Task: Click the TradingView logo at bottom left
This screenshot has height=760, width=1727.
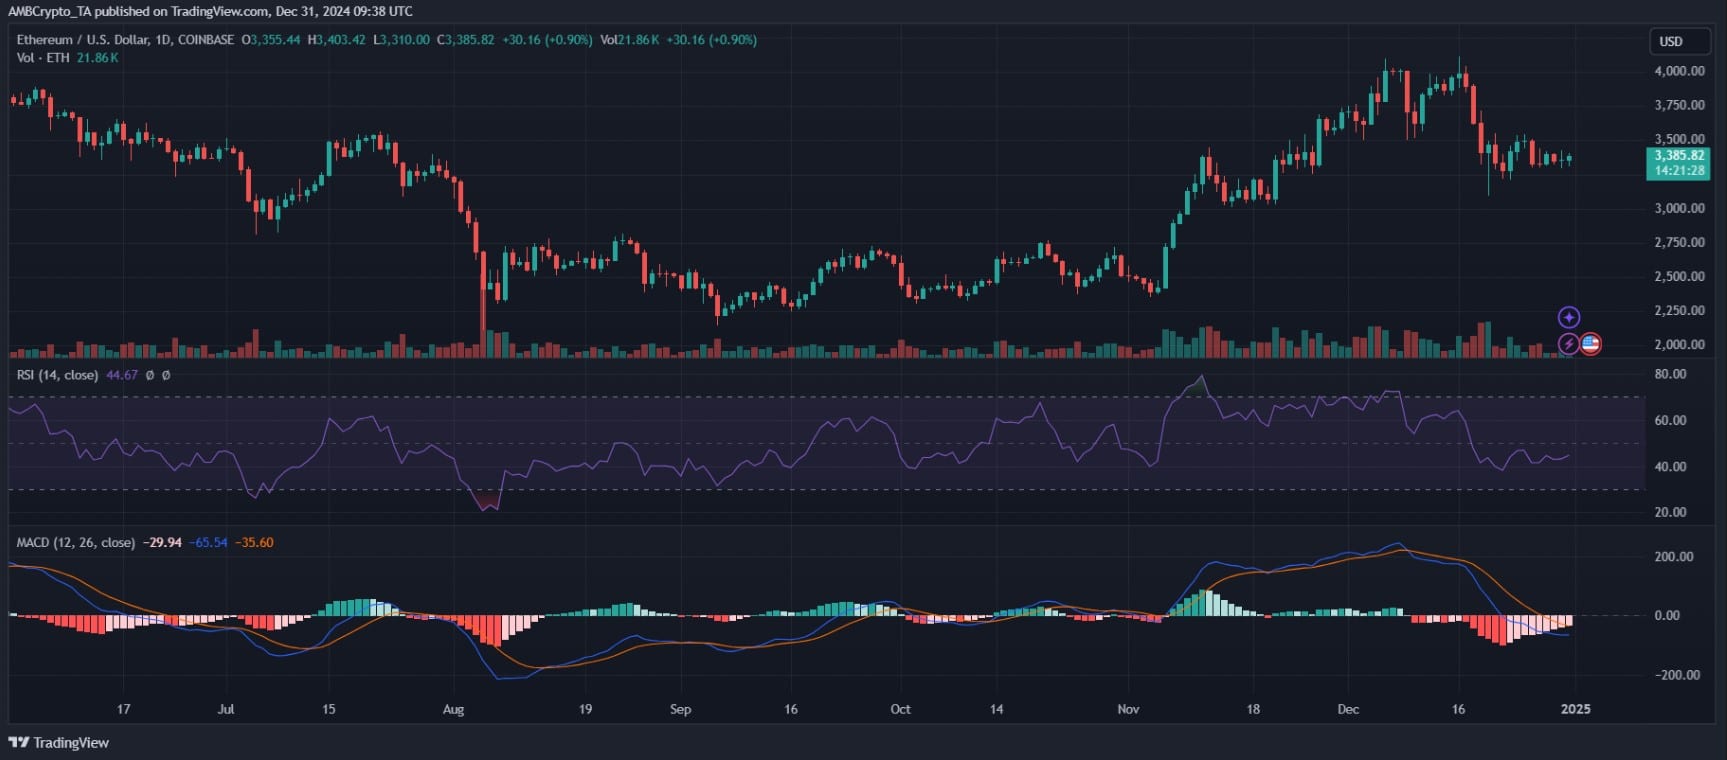Action: (59, 742)
